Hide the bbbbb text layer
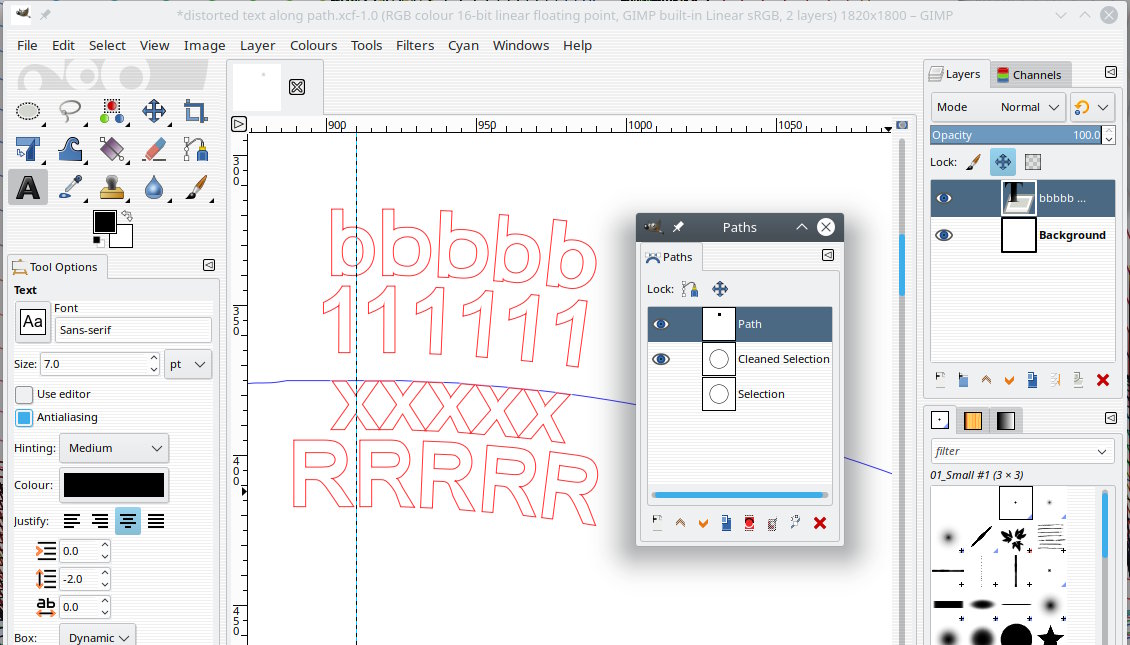This screenshot has width=1130, height=645. [943, 198]
